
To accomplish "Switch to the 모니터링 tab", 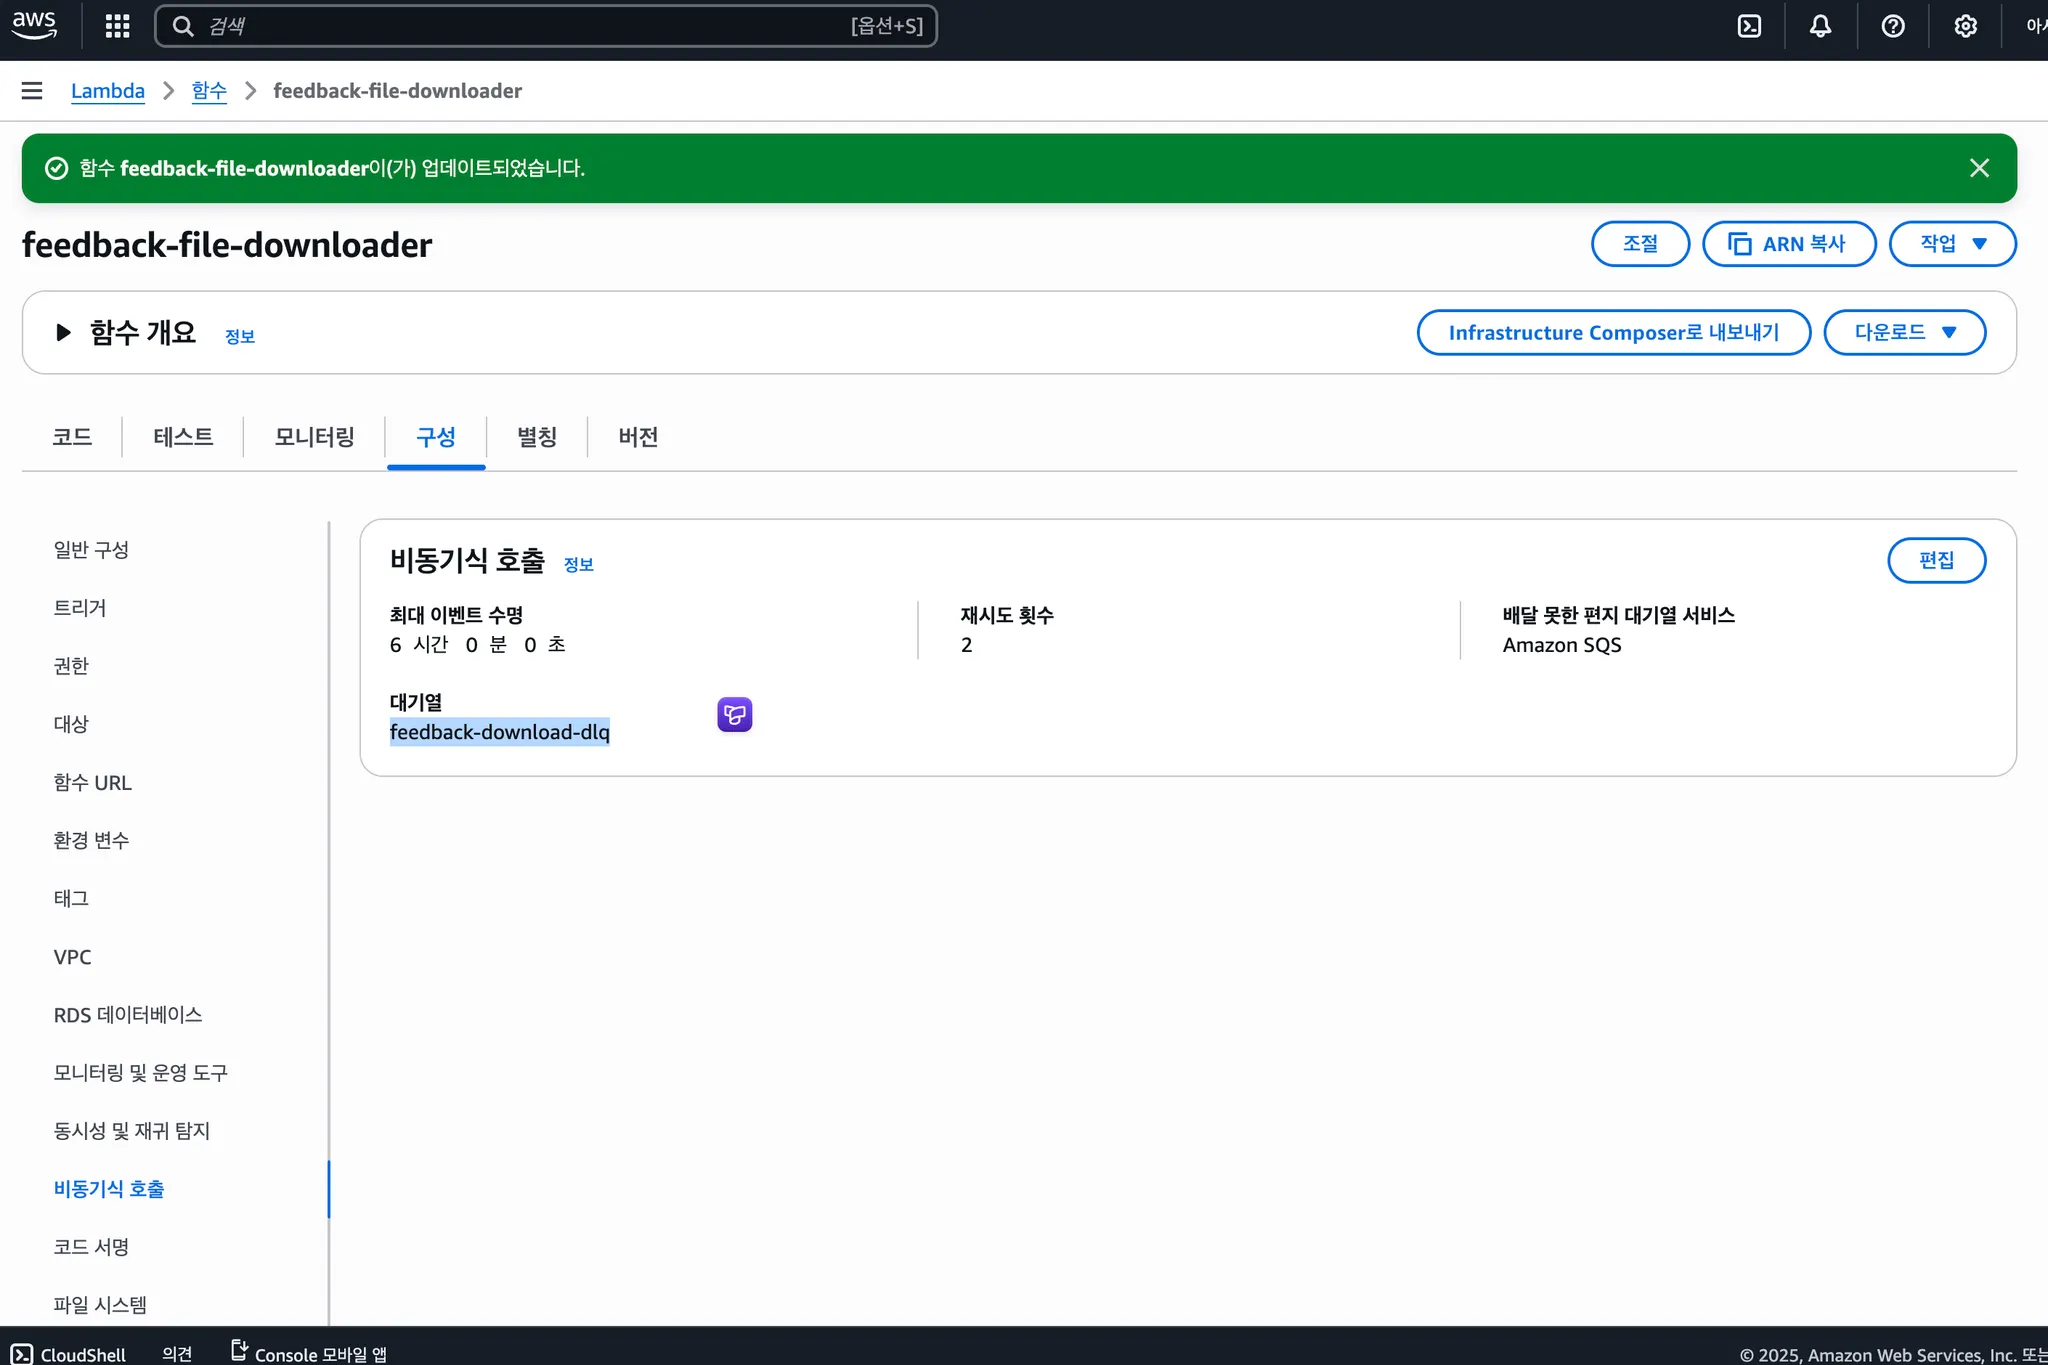I will tap(314, 437).
